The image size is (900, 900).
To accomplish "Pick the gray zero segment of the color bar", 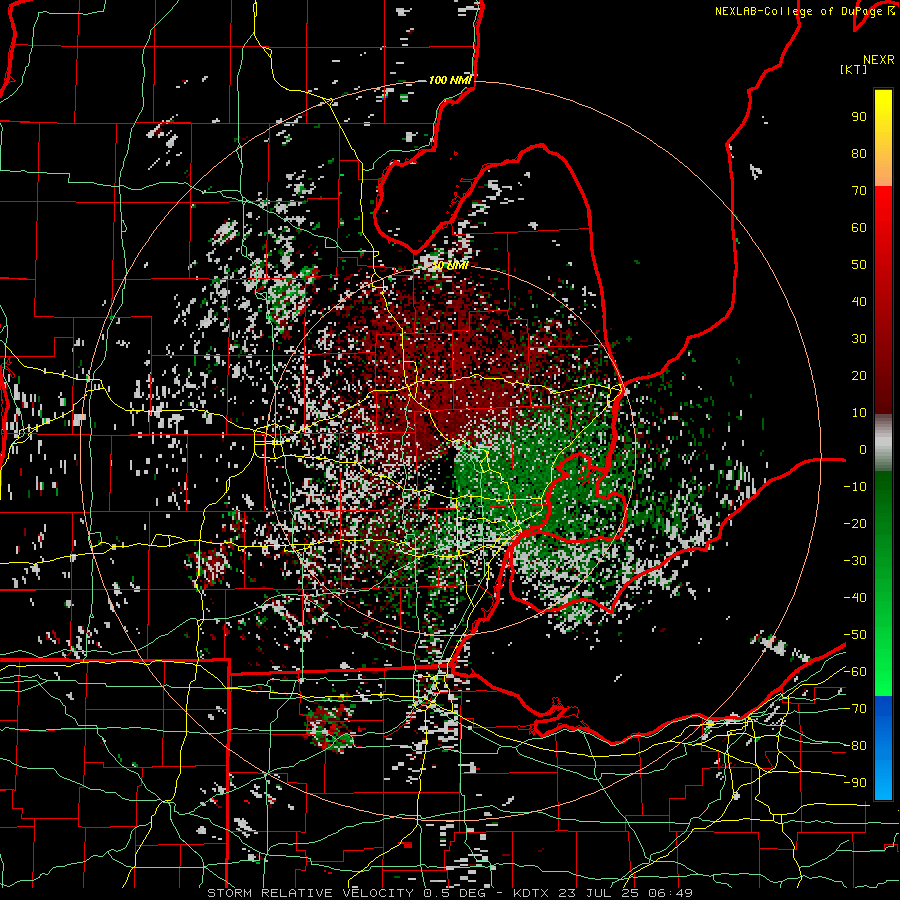I will pyautogui.click(x=883, y=442).
